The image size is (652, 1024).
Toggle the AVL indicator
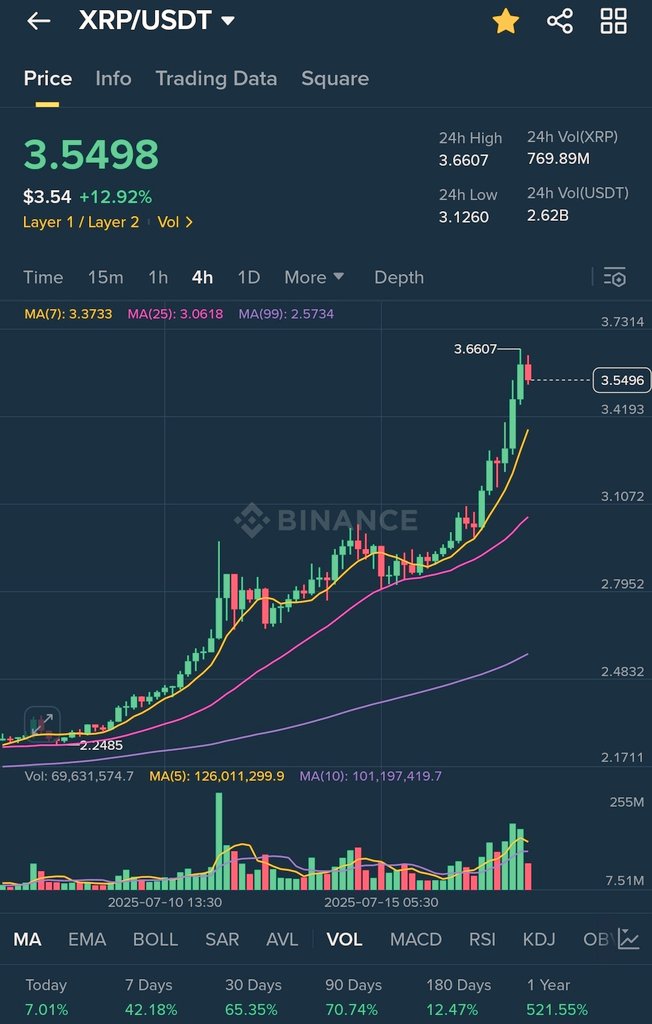click(x=282, y=939)
